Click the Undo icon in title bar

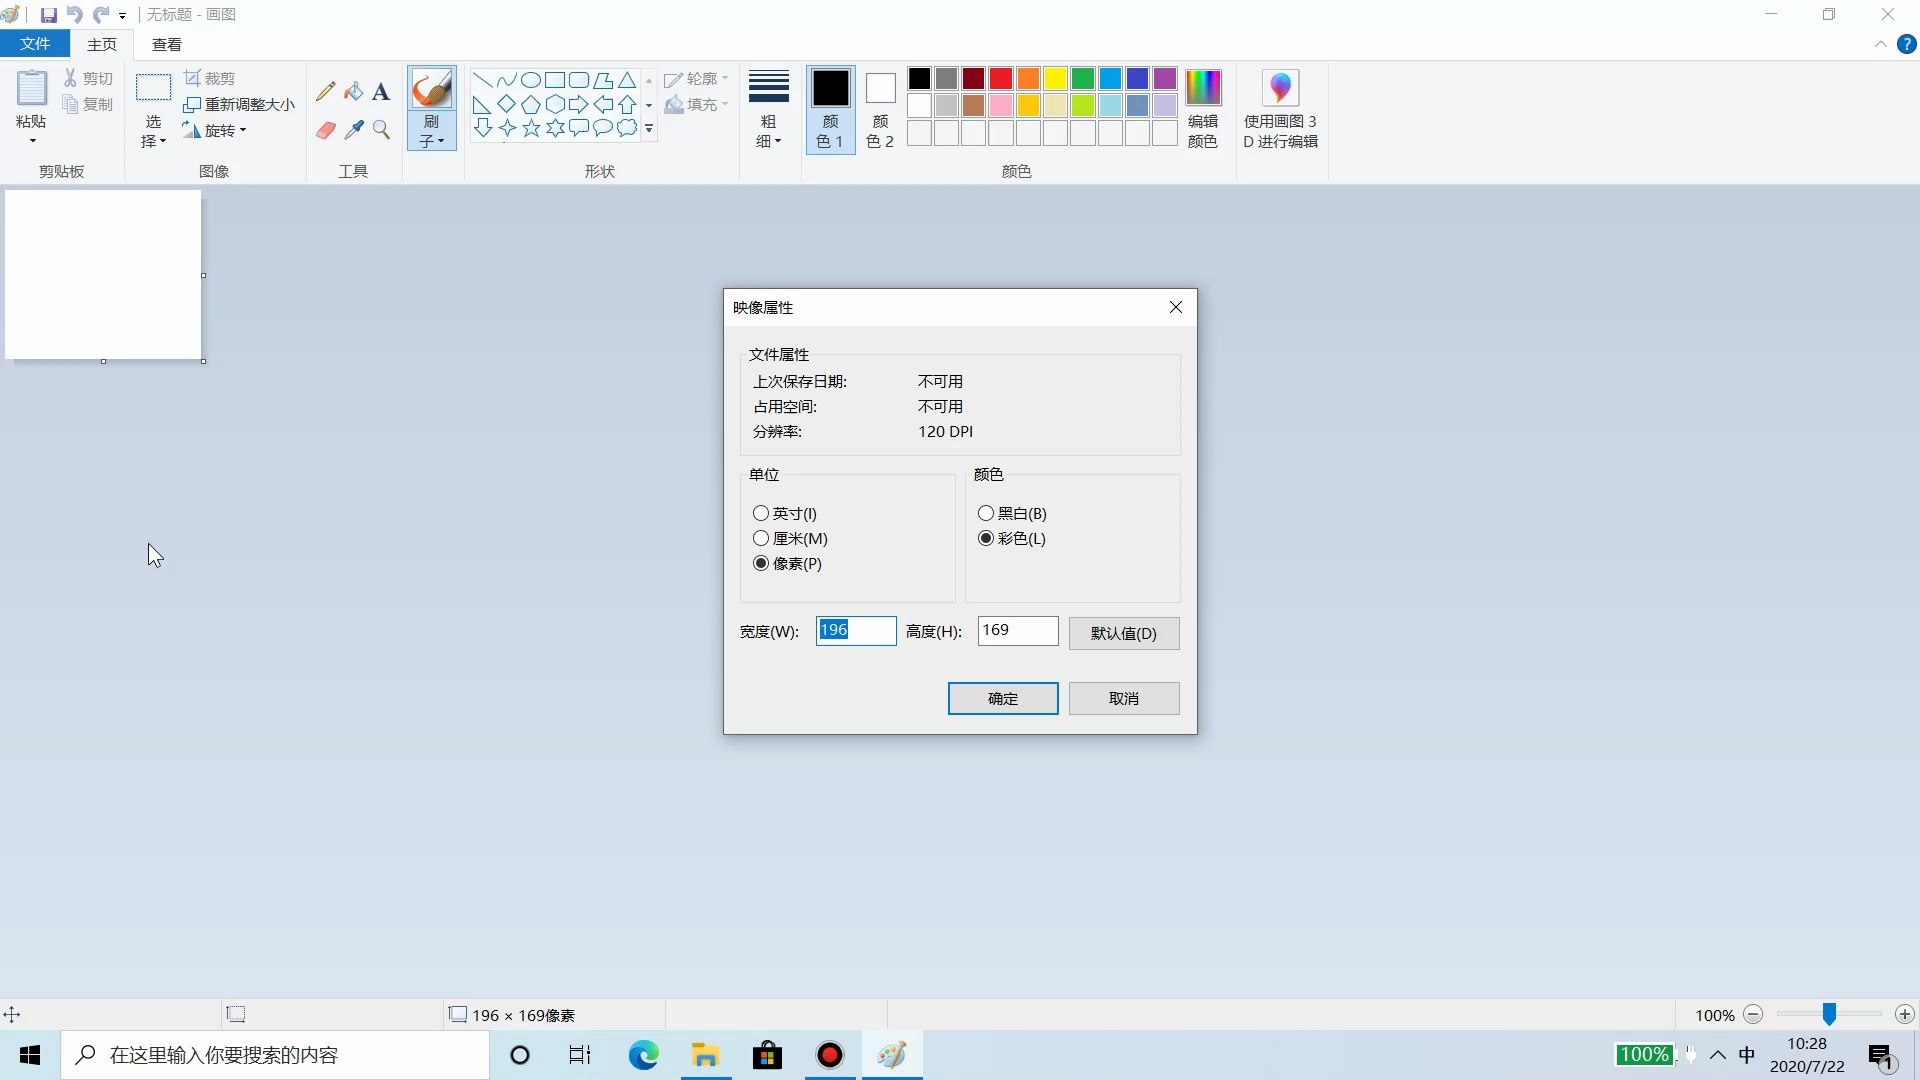coord(75,15)
